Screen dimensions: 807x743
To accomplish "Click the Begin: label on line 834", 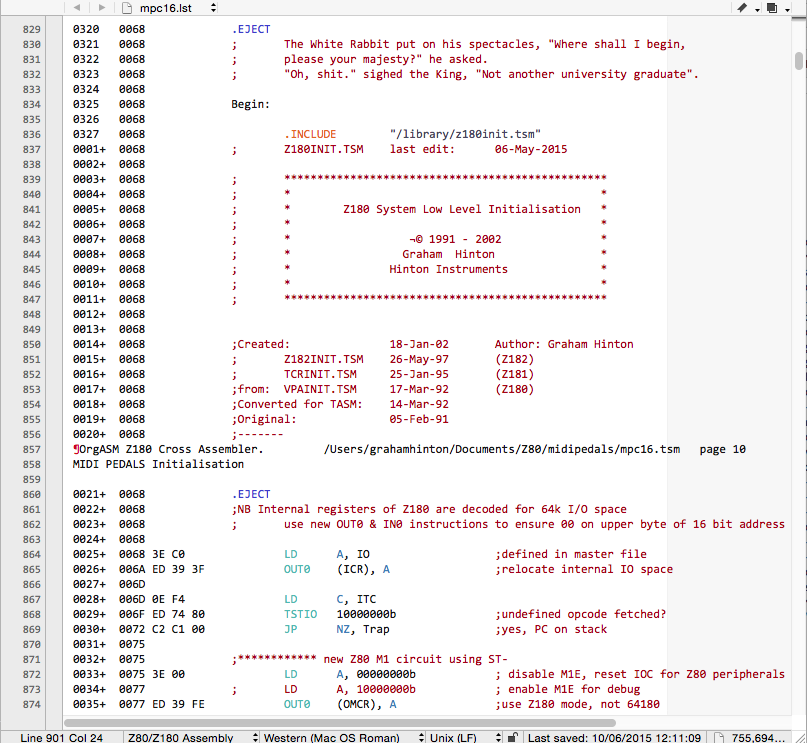I will pos(250,104).
